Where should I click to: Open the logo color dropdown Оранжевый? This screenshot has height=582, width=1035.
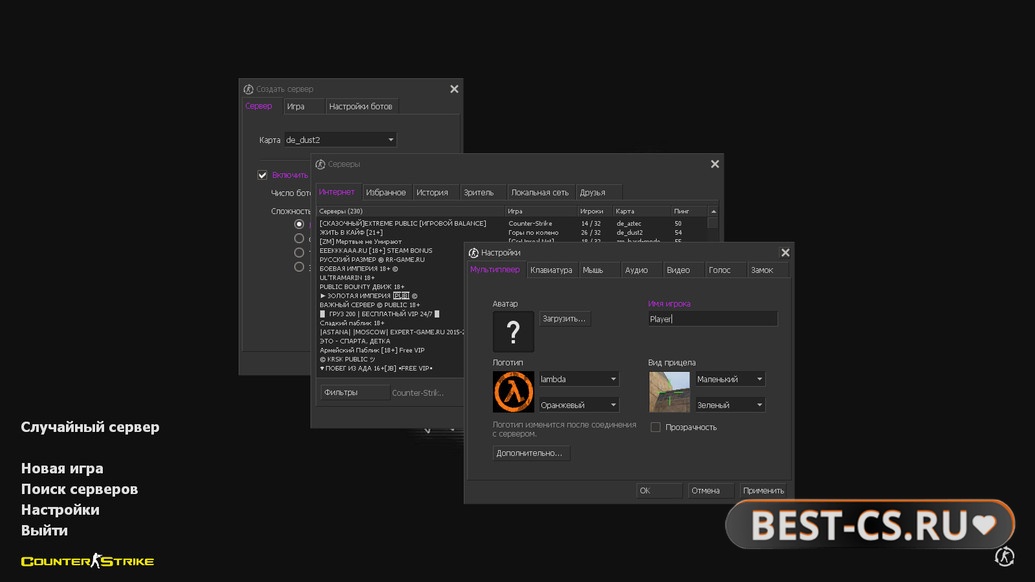coord(578,404)
